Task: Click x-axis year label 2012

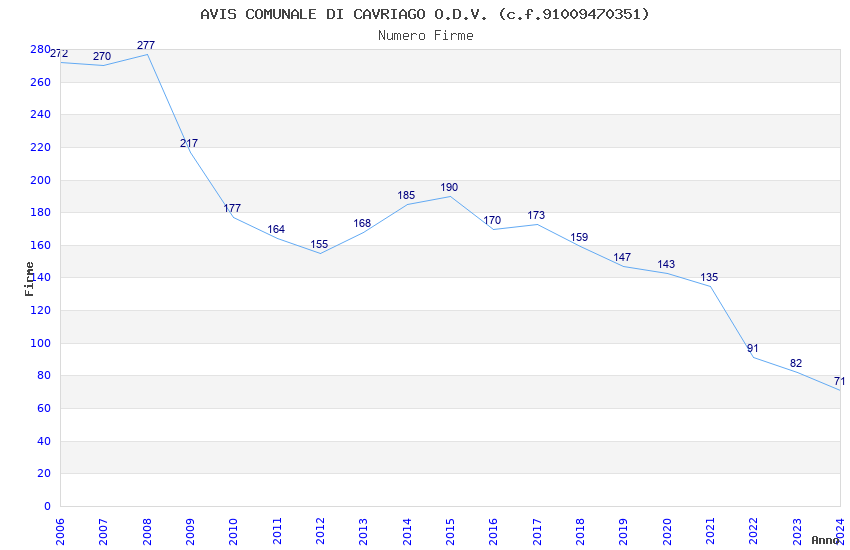Action: 320,532
